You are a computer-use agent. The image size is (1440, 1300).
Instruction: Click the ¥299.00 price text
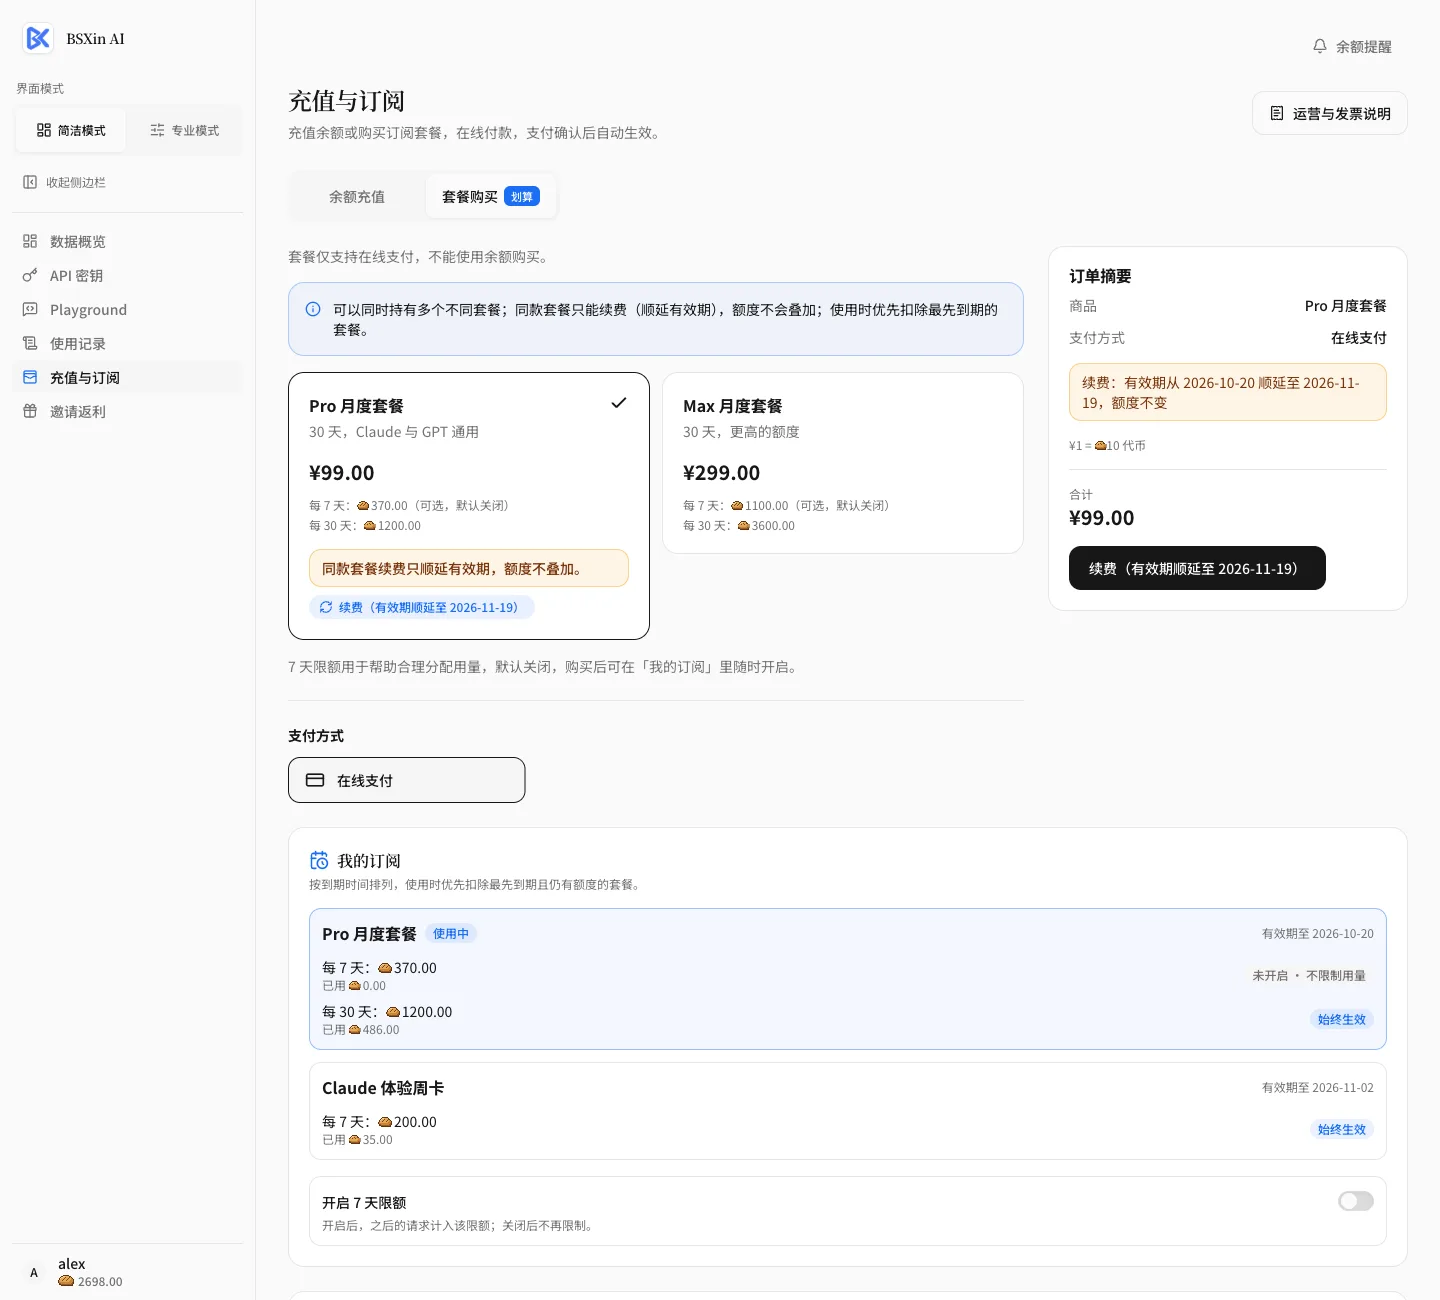point(721,473)
